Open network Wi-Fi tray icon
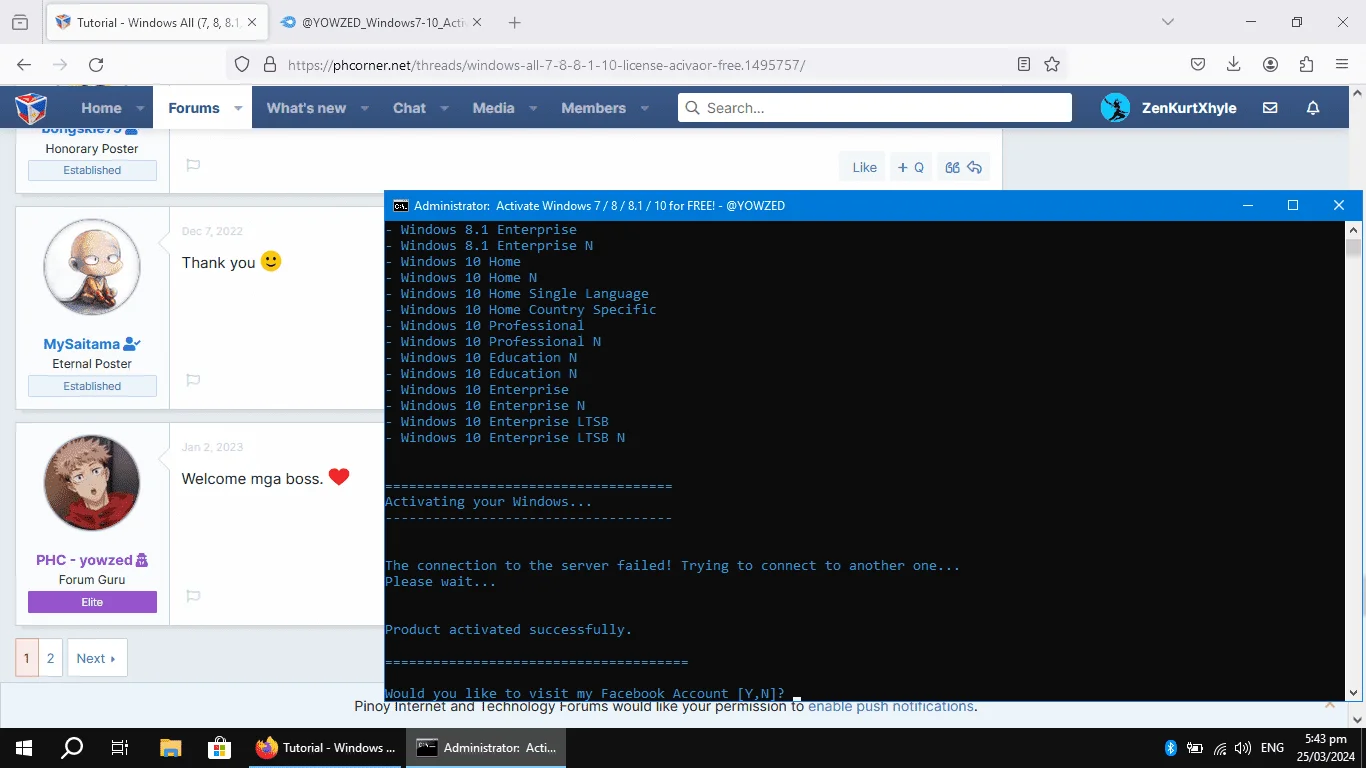The image size is (1366, 768). coord(1220,748)
